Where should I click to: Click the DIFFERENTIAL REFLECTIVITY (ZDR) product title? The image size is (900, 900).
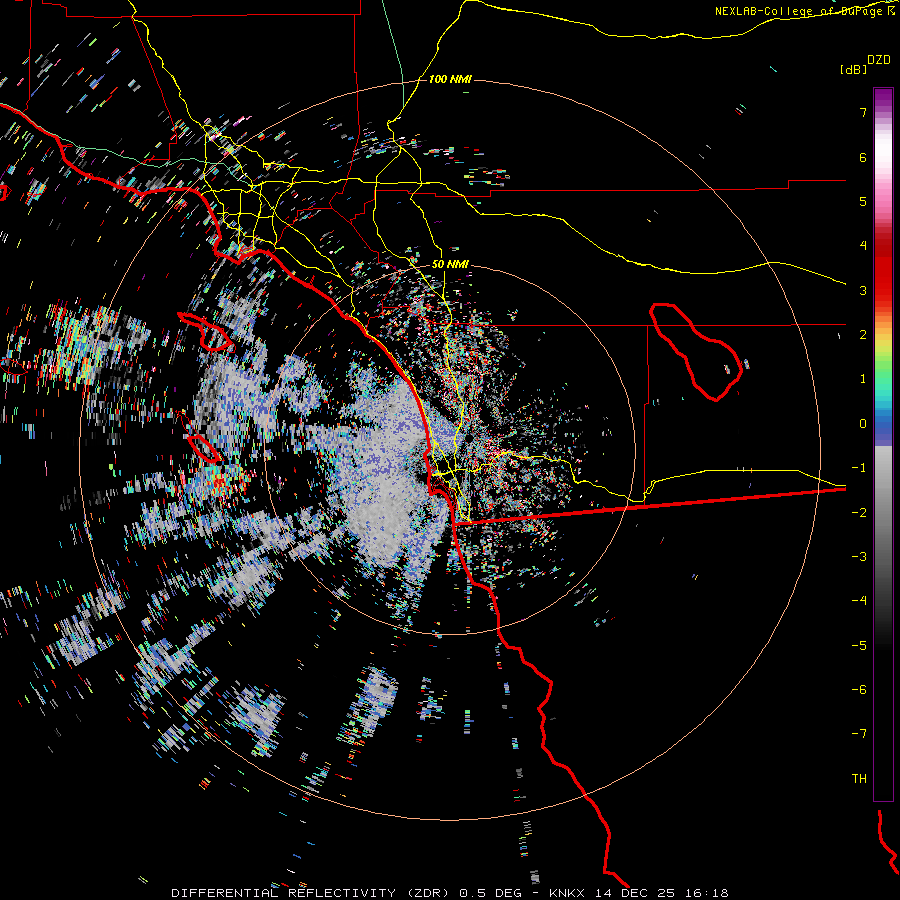(x=312, y=893)
